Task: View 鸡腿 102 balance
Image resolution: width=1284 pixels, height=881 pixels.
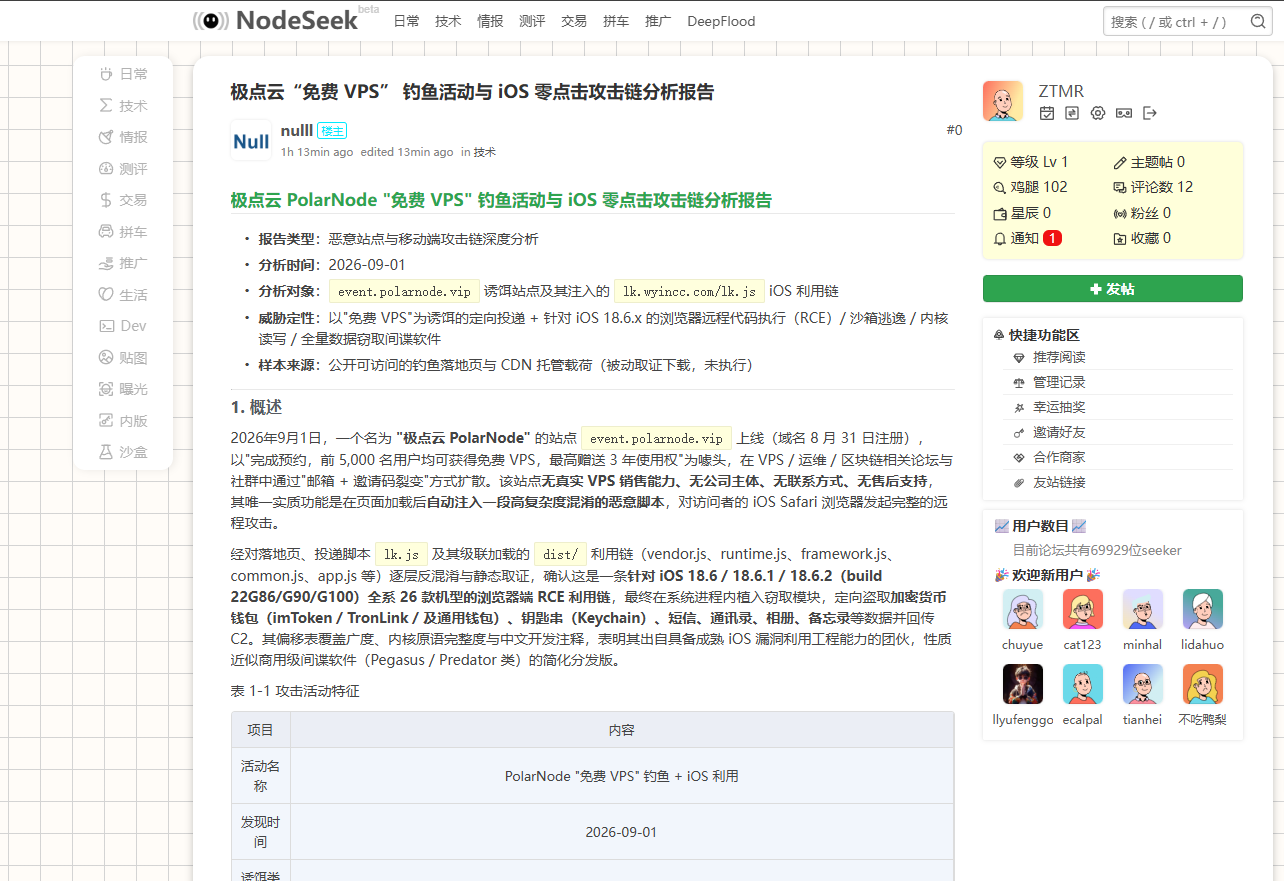Action: tap(1030, 187)
